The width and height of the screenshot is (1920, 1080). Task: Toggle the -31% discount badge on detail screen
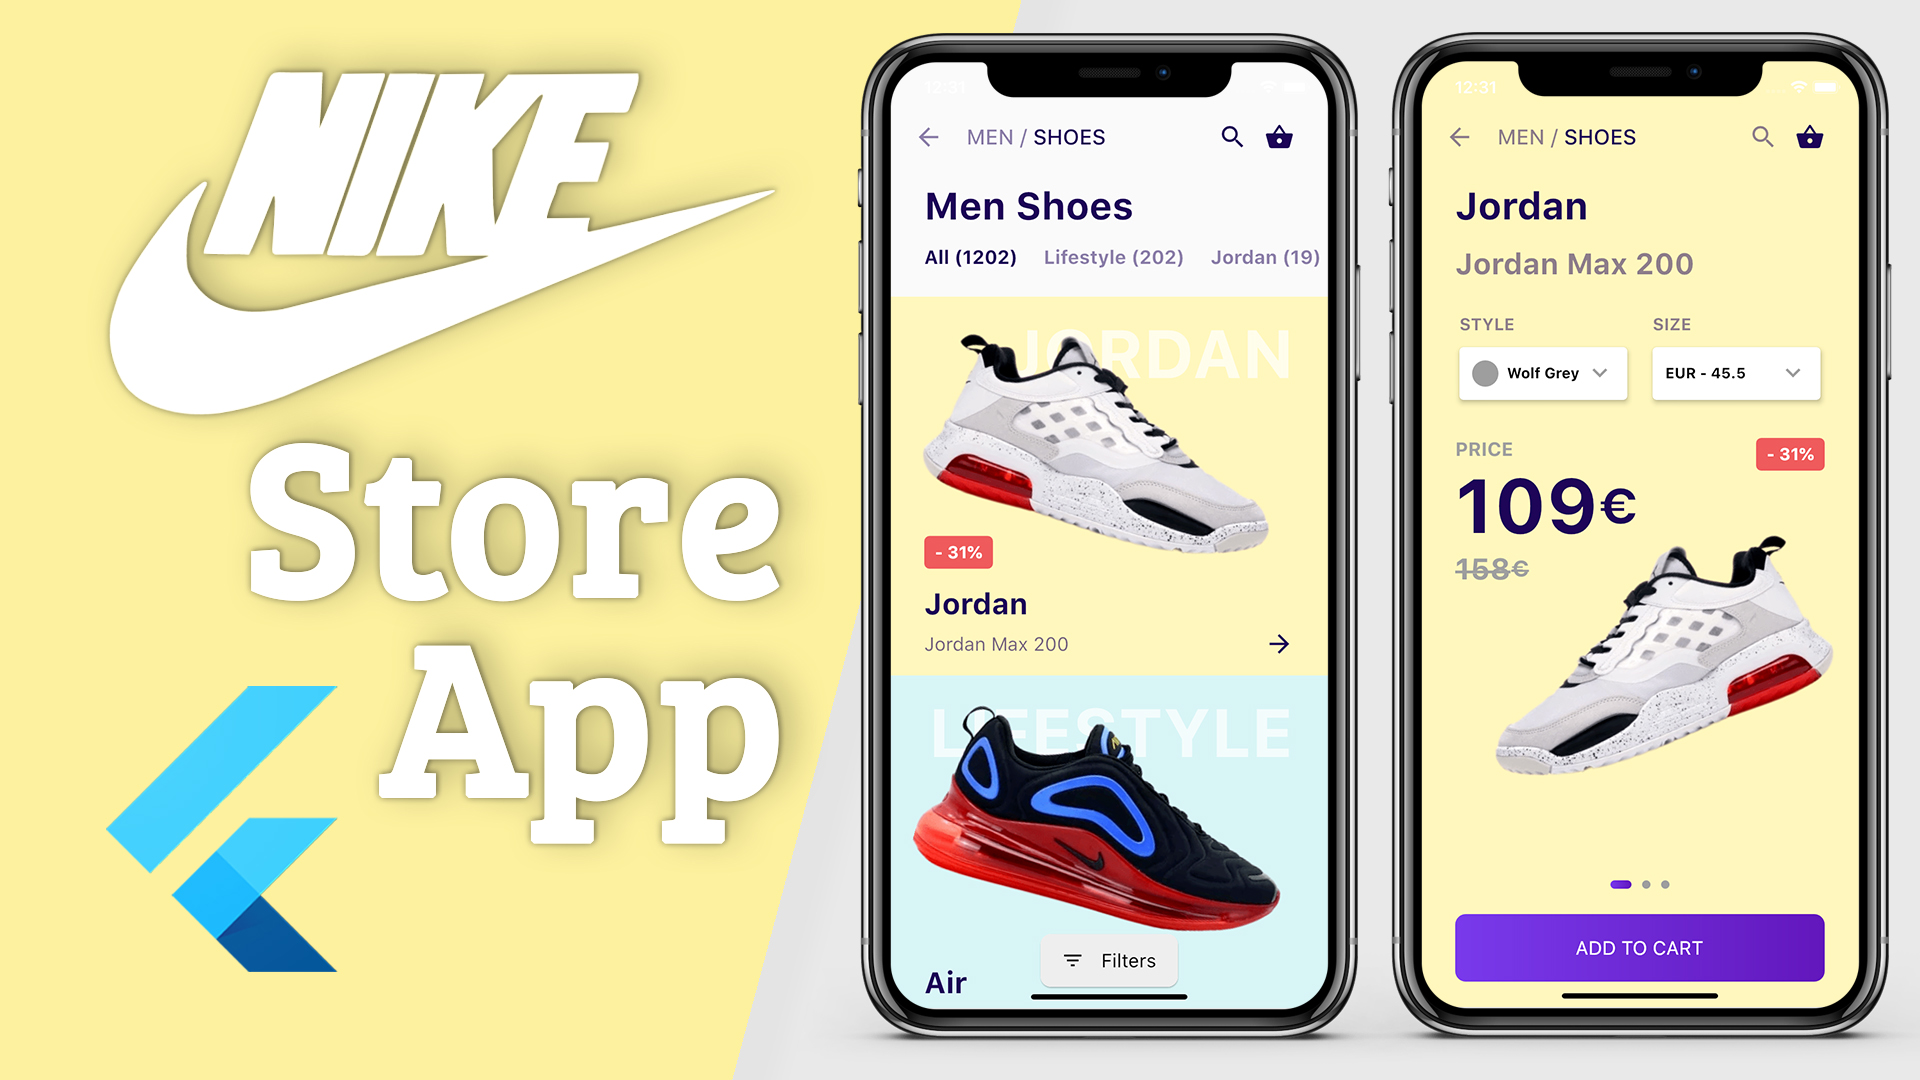click(x=1791, y=456)
